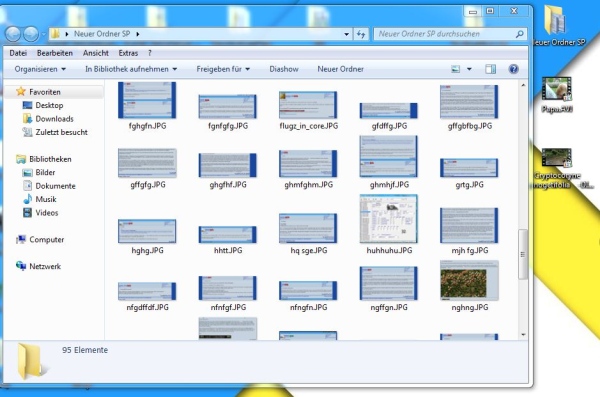The width and height of the screenshot is (600, 397).
Task: Open the view options dropdown arrow
Action: click(469, 69)
